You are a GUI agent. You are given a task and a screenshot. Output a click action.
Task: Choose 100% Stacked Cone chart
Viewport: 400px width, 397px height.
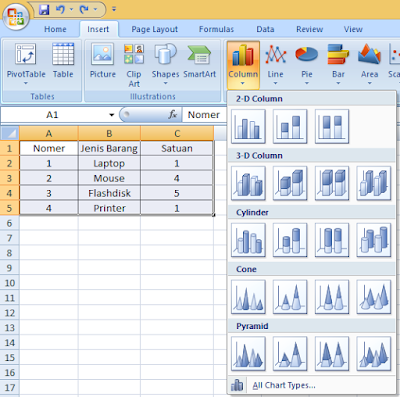pos(332,297)
